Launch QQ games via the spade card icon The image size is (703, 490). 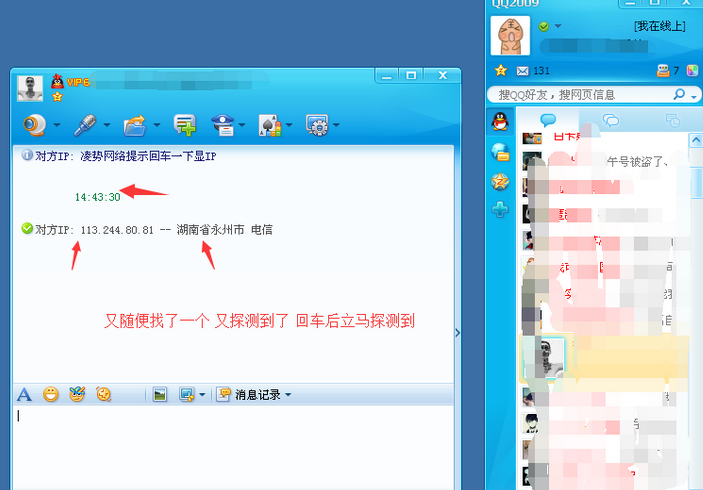coord(270,125)
